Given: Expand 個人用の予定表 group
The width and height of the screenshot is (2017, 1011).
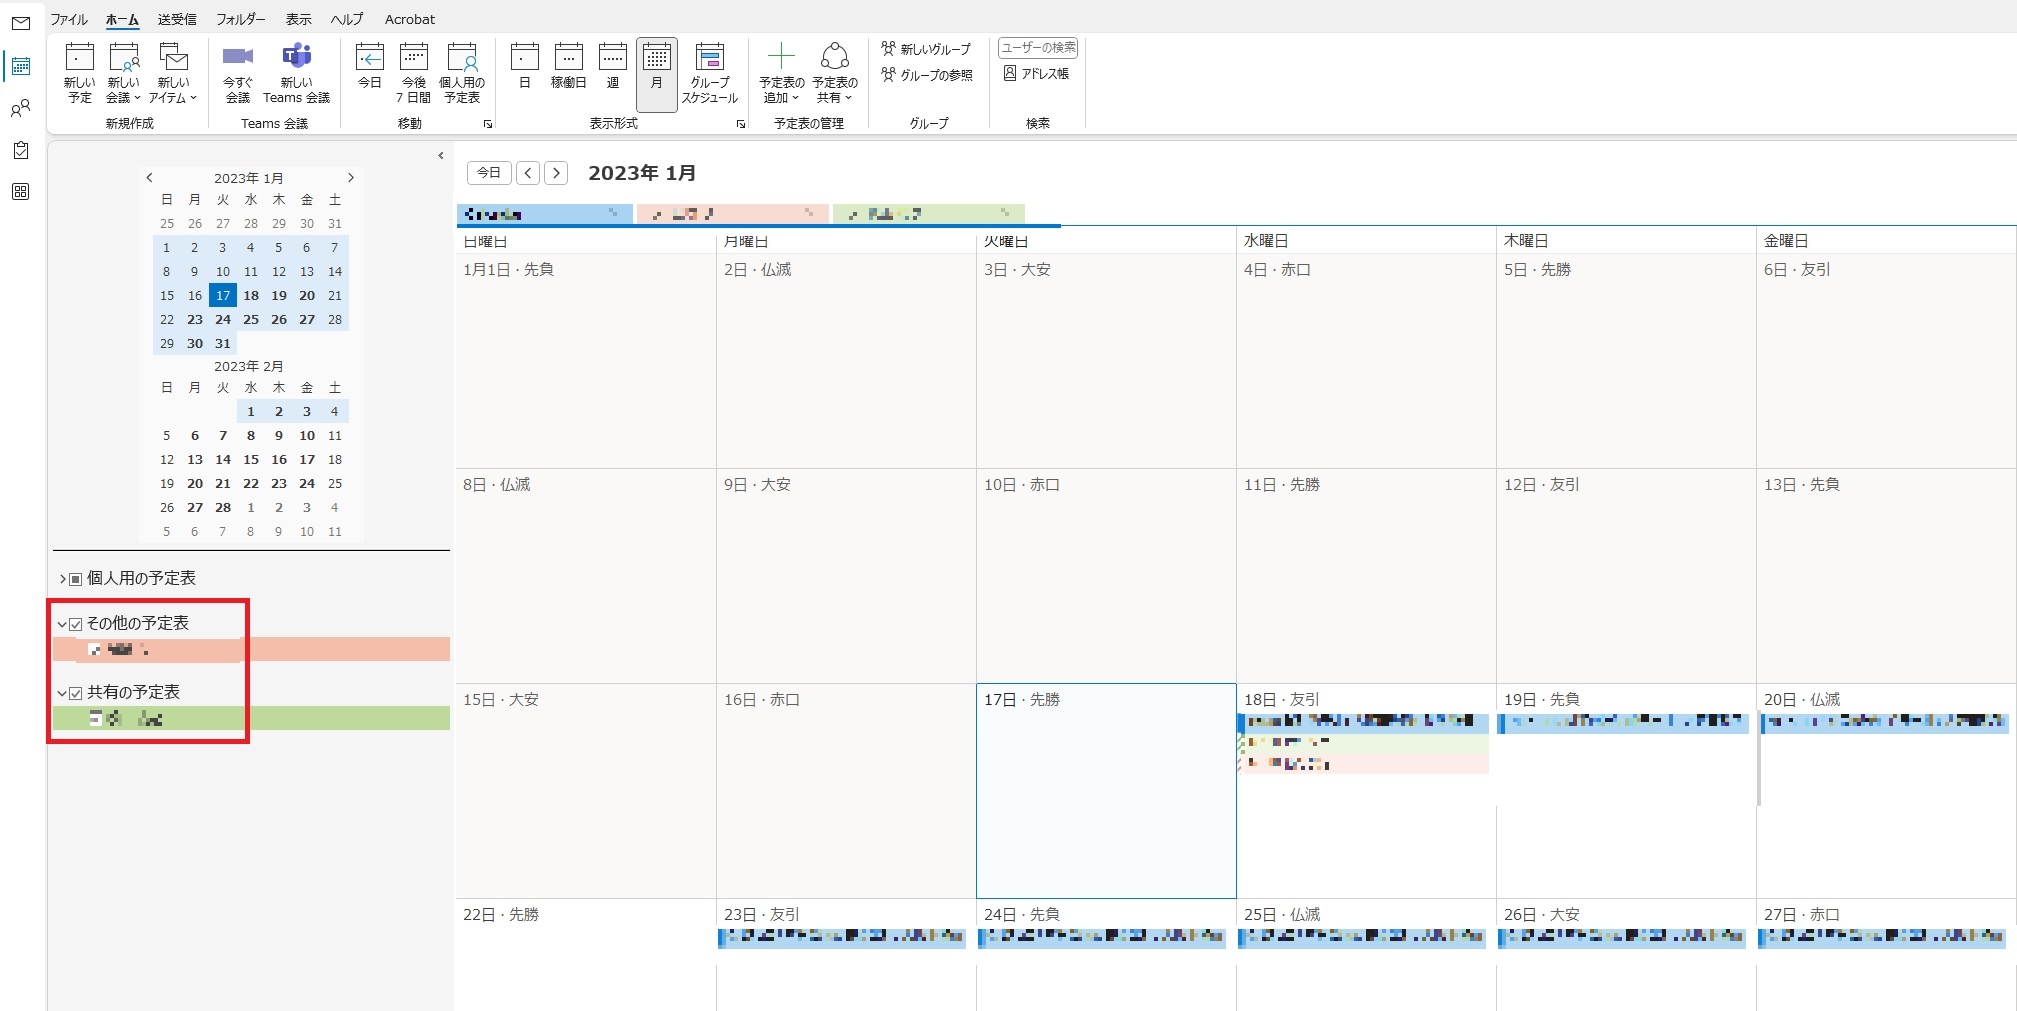Looking at the screenshot, I should pos(62,579).
